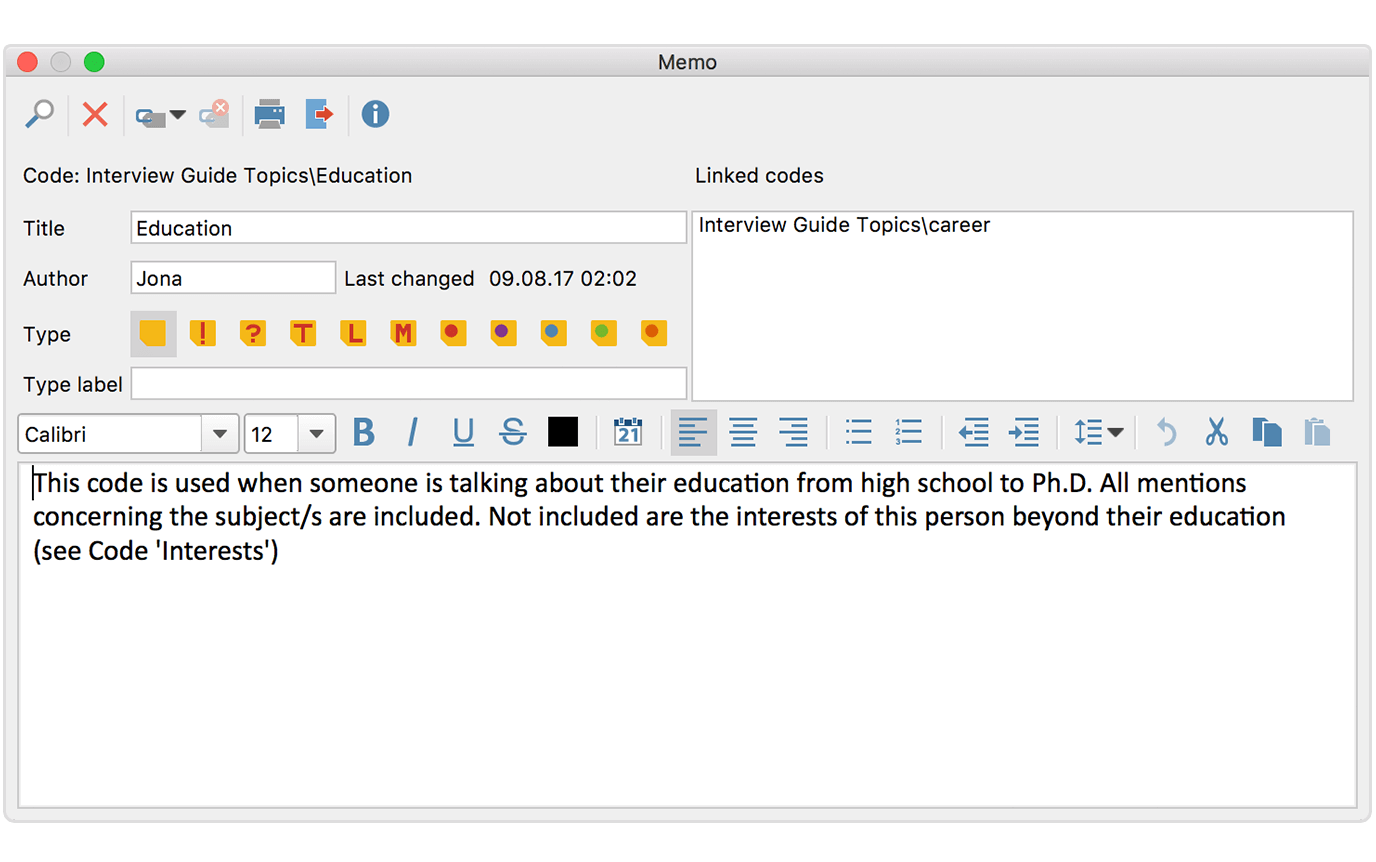This screenshot has height=862, width=1376.
Task: Toggle italic formatting
Action: 413,433
